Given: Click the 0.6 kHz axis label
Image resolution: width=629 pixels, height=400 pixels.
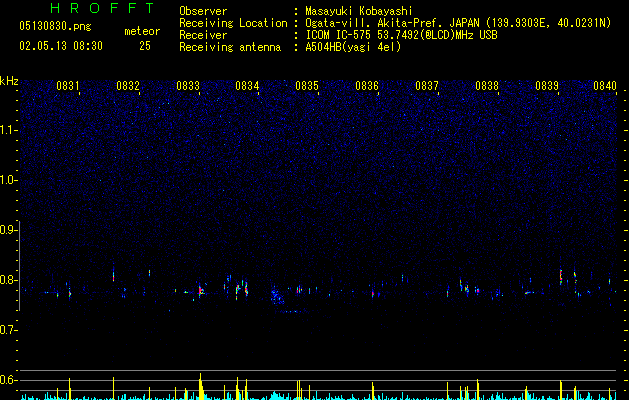Looking at the screenshot, I should 8,380.
